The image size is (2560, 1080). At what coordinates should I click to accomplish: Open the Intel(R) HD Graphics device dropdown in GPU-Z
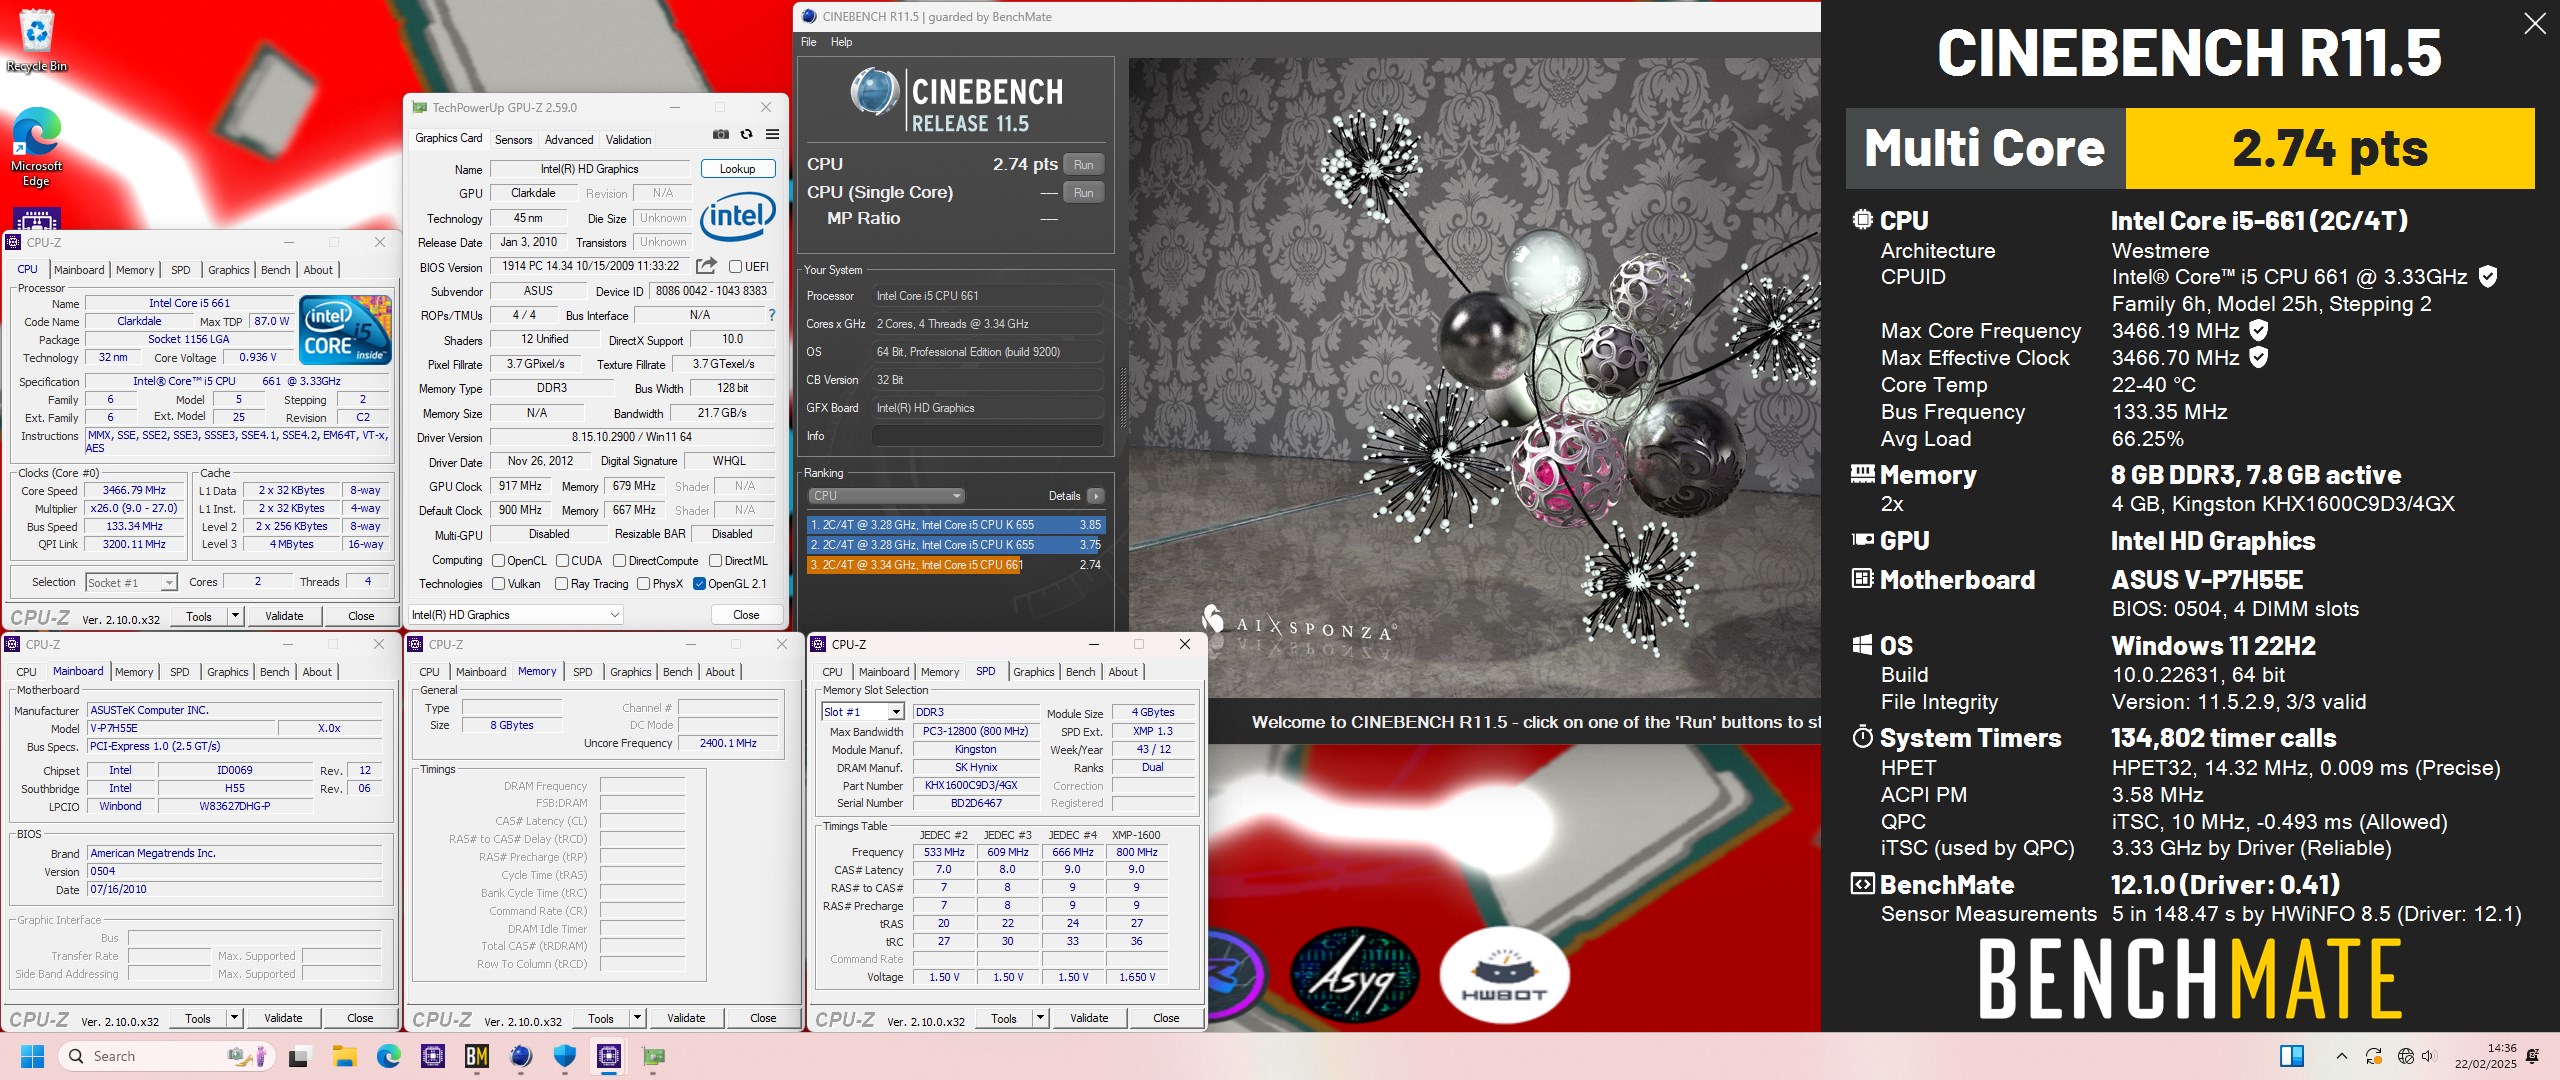click(x=516, y=615)
